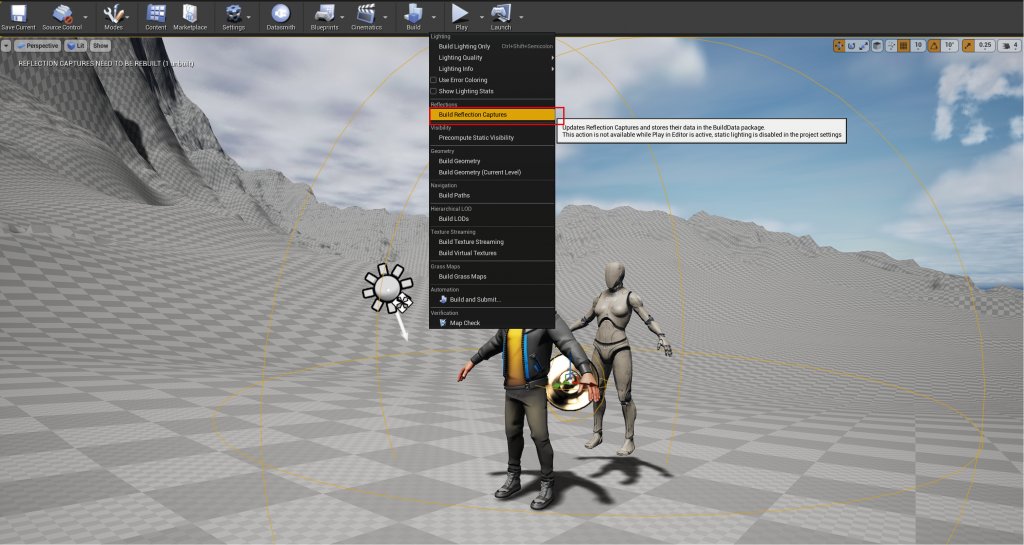This screenshot has height=545, width=1024.
Task: Open the Perspective viewport type dropdown
Action: pos(39,46)
